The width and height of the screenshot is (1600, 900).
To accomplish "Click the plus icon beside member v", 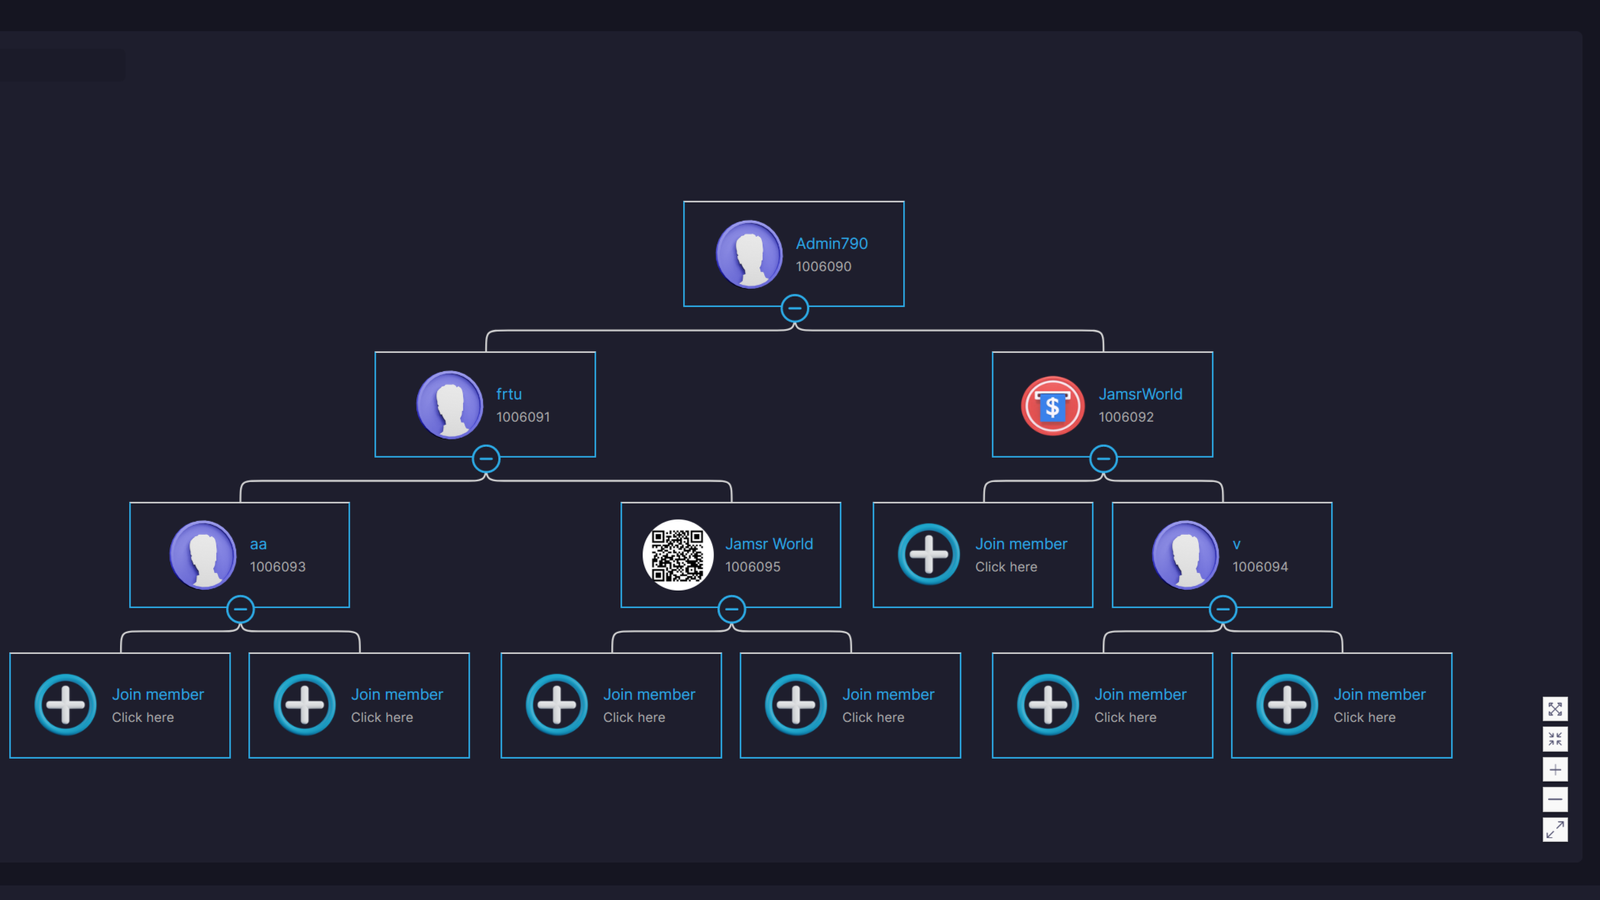I will click(x=928, y=554).
